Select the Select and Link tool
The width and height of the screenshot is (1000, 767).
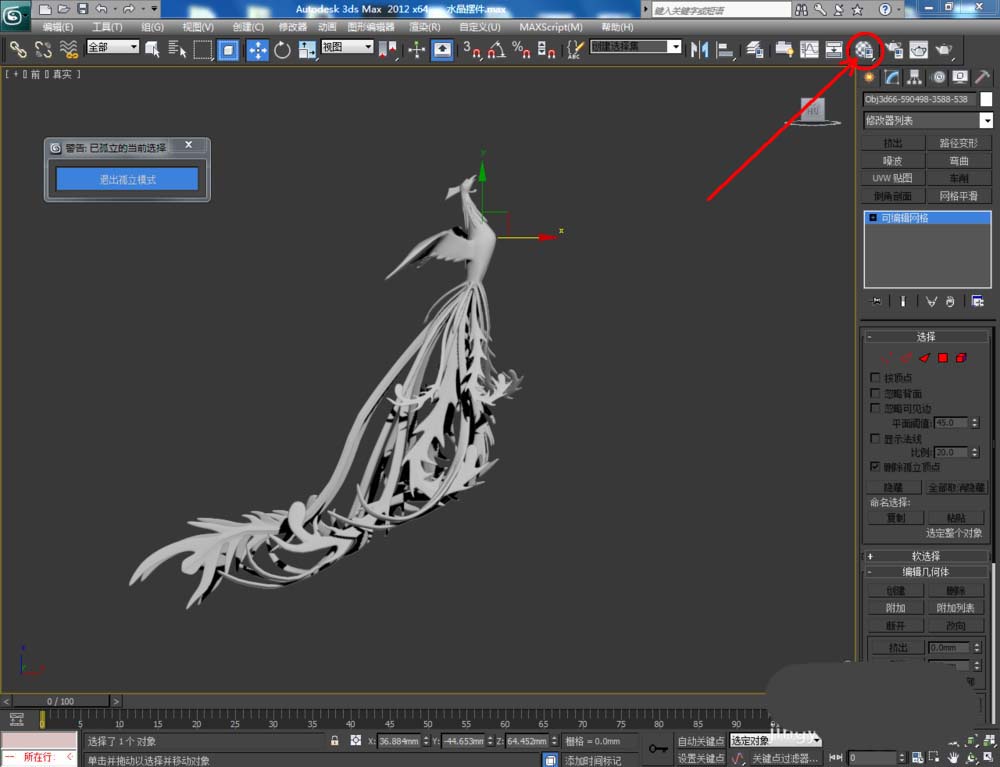pyautogui.click(x=18, y=50)
